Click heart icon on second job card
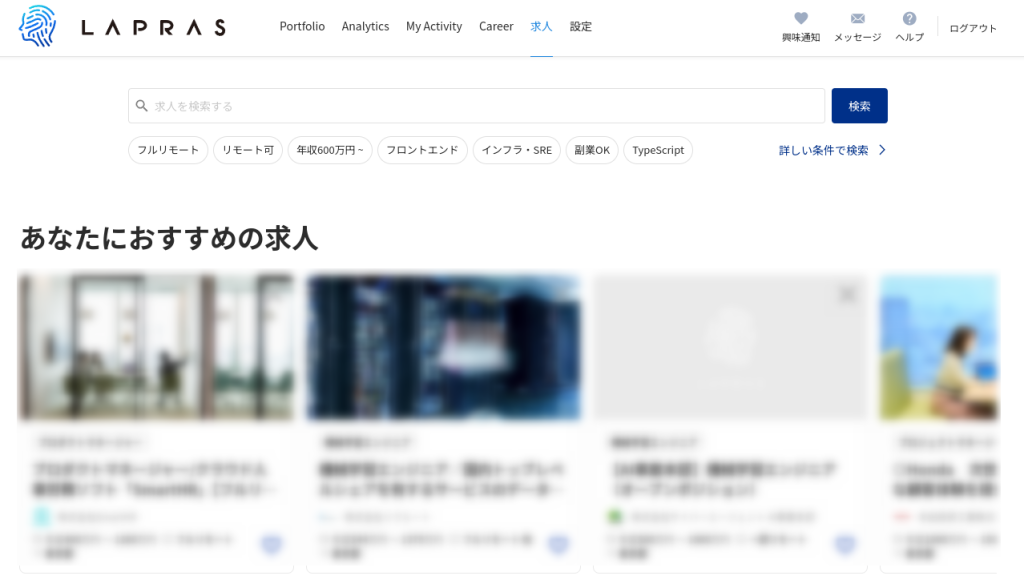This screenshot has height=584, width=1024. click(x=558, y=544)
